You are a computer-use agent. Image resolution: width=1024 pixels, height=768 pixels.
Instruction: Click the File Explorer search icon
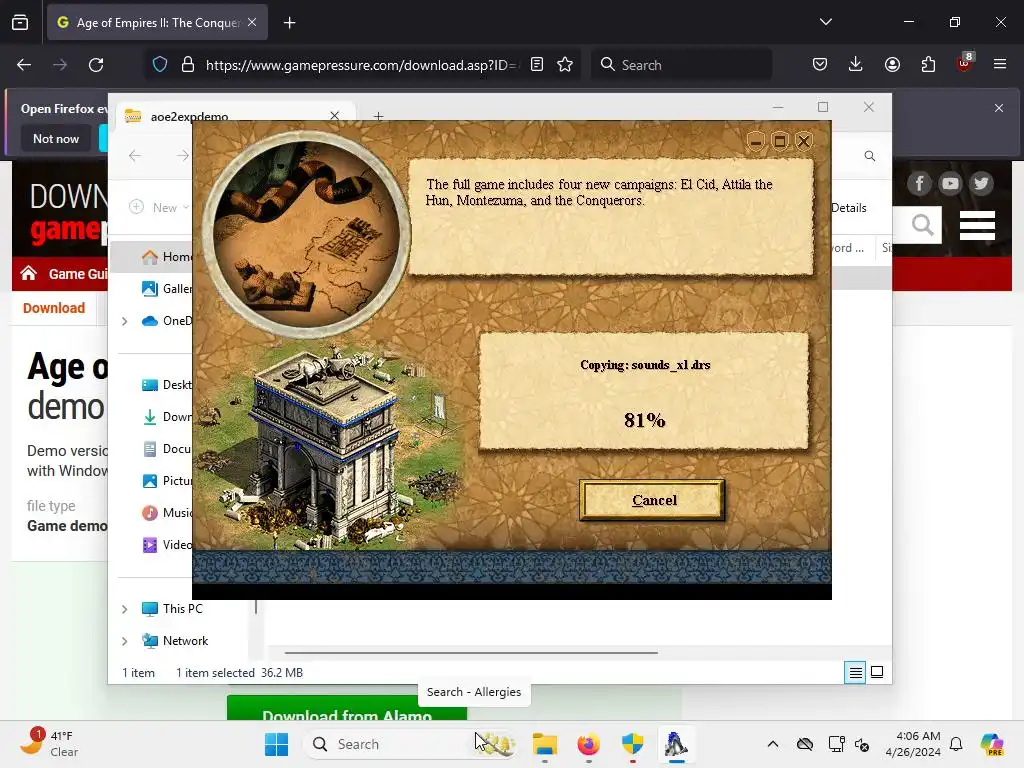[x=869, y=155]
